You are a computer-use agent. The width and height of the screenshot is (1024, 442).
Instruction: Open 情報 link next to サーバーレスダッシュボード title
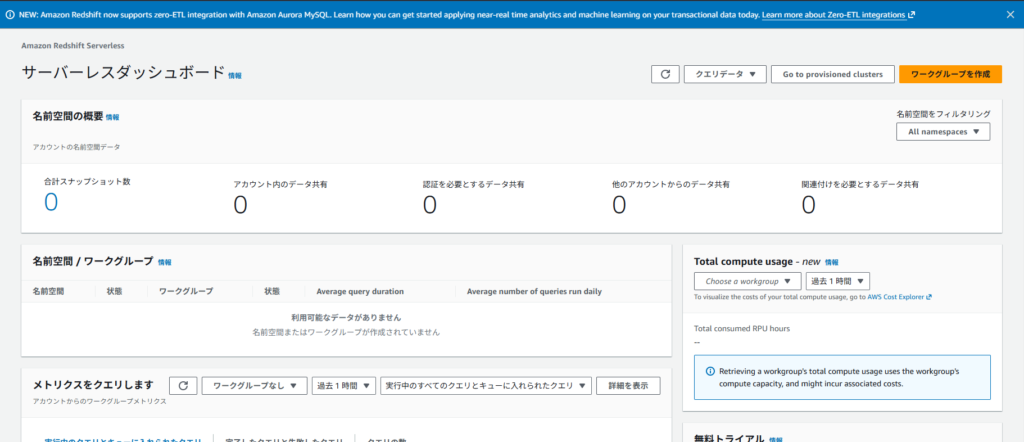[235, 76]
